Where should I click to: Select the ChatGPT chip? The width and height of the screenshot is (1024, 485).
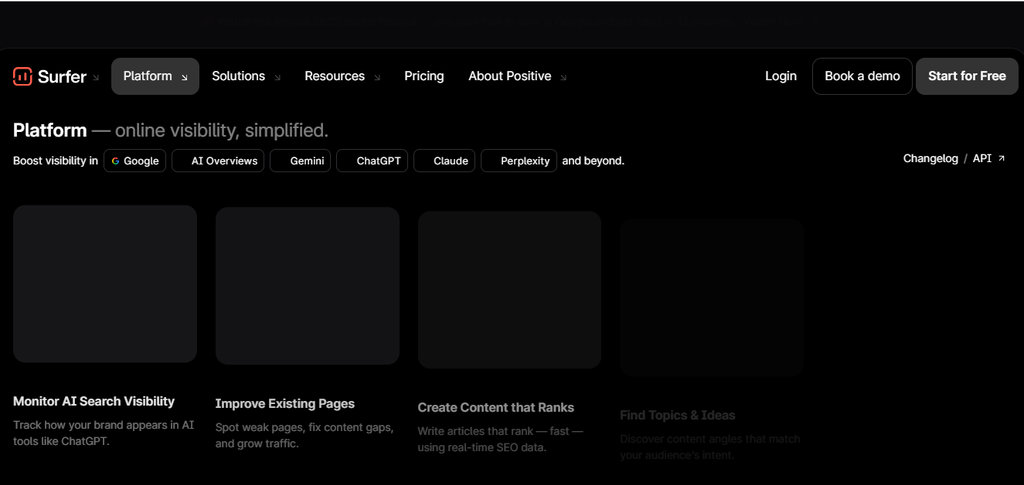[372, 161]
